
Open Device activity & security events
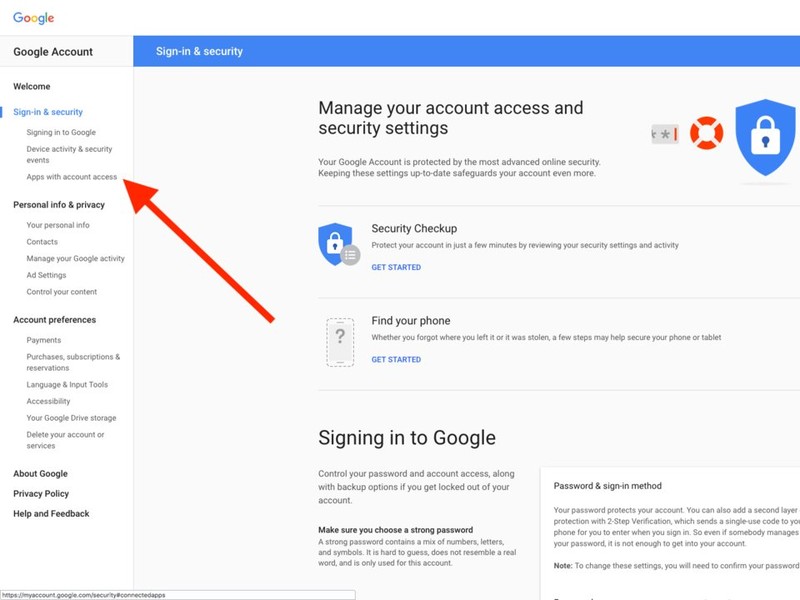[x=69, y=155]
